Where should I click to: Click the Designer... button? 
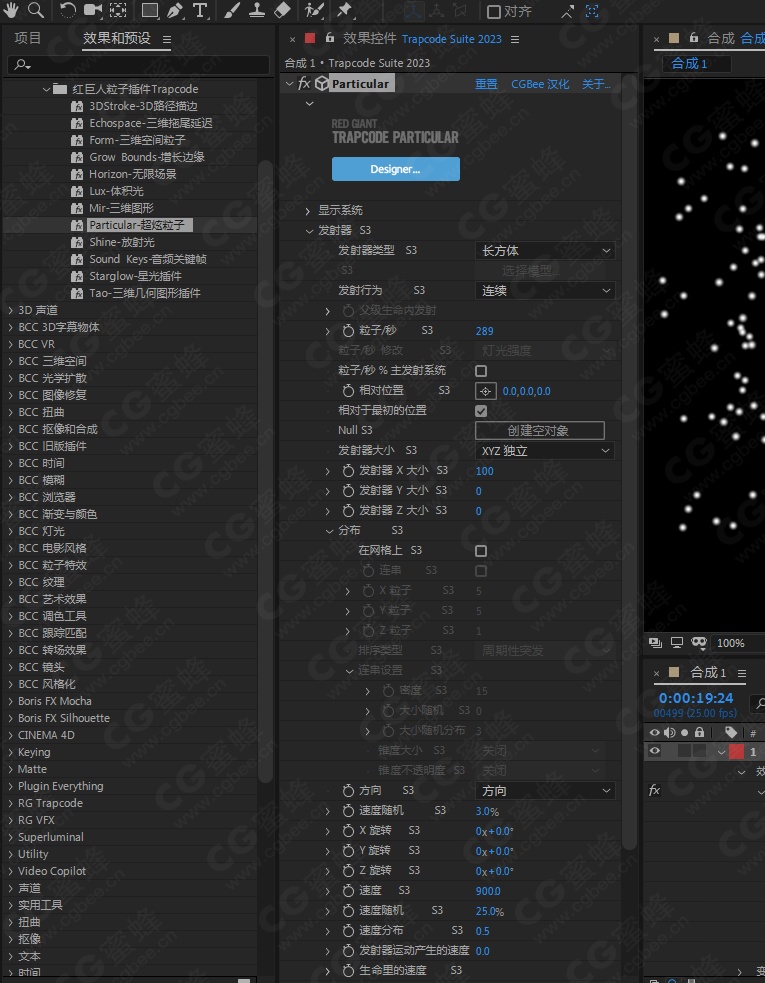coord(396,169)
